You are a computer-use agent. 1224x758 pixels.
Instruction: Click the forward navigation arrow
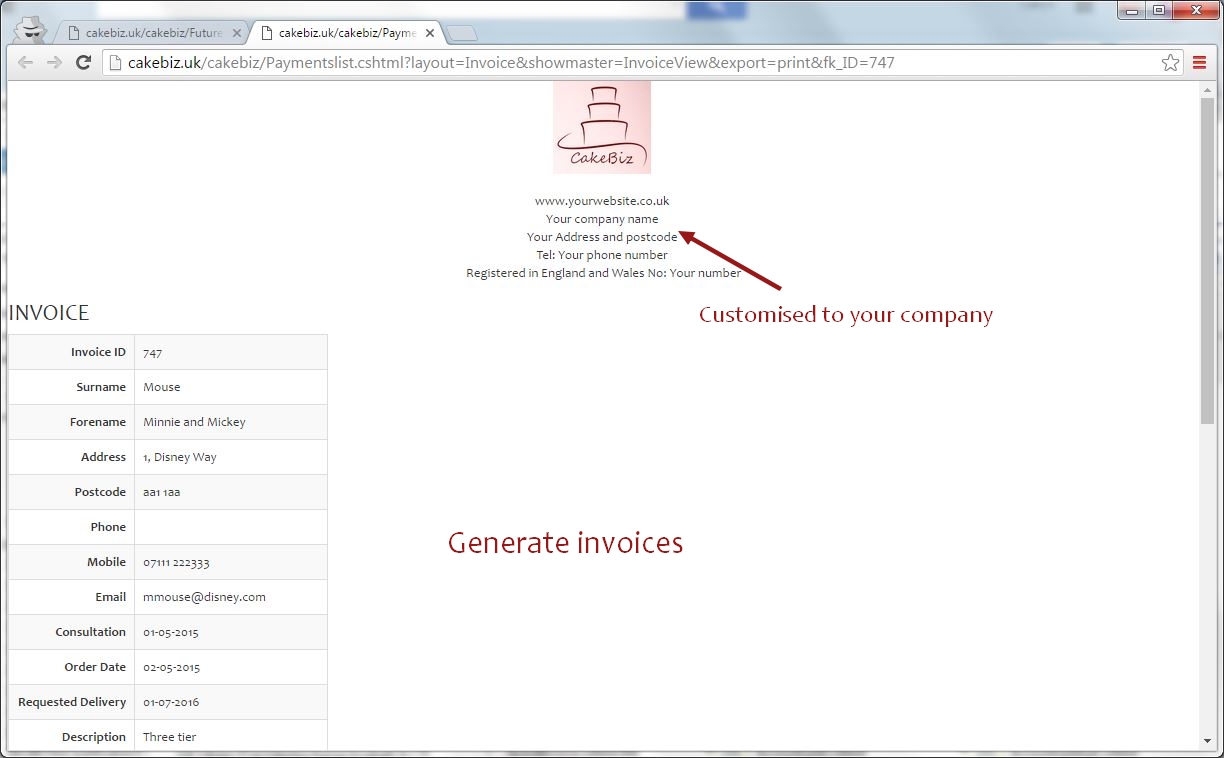point(54,62)
